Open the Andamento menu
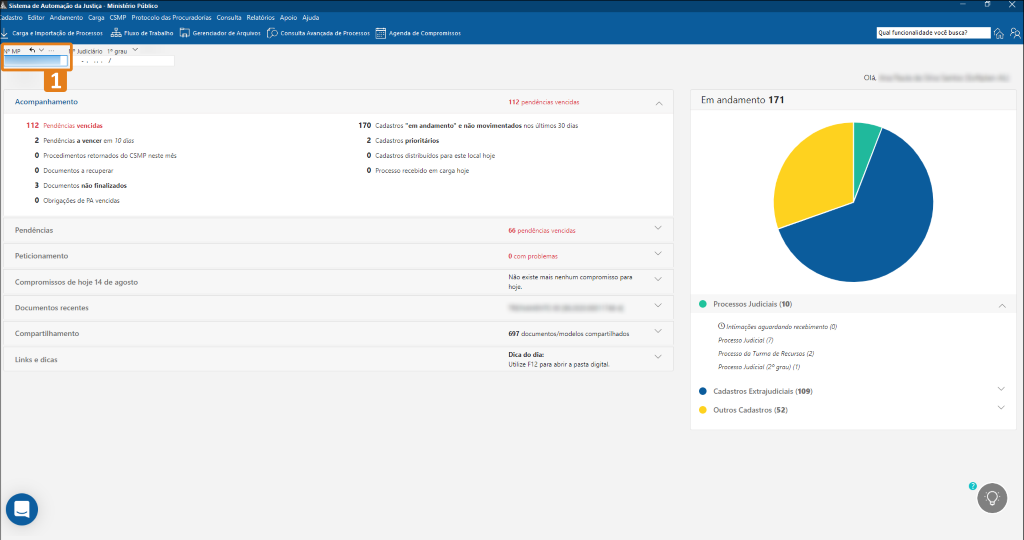 [x=66, y=17]
